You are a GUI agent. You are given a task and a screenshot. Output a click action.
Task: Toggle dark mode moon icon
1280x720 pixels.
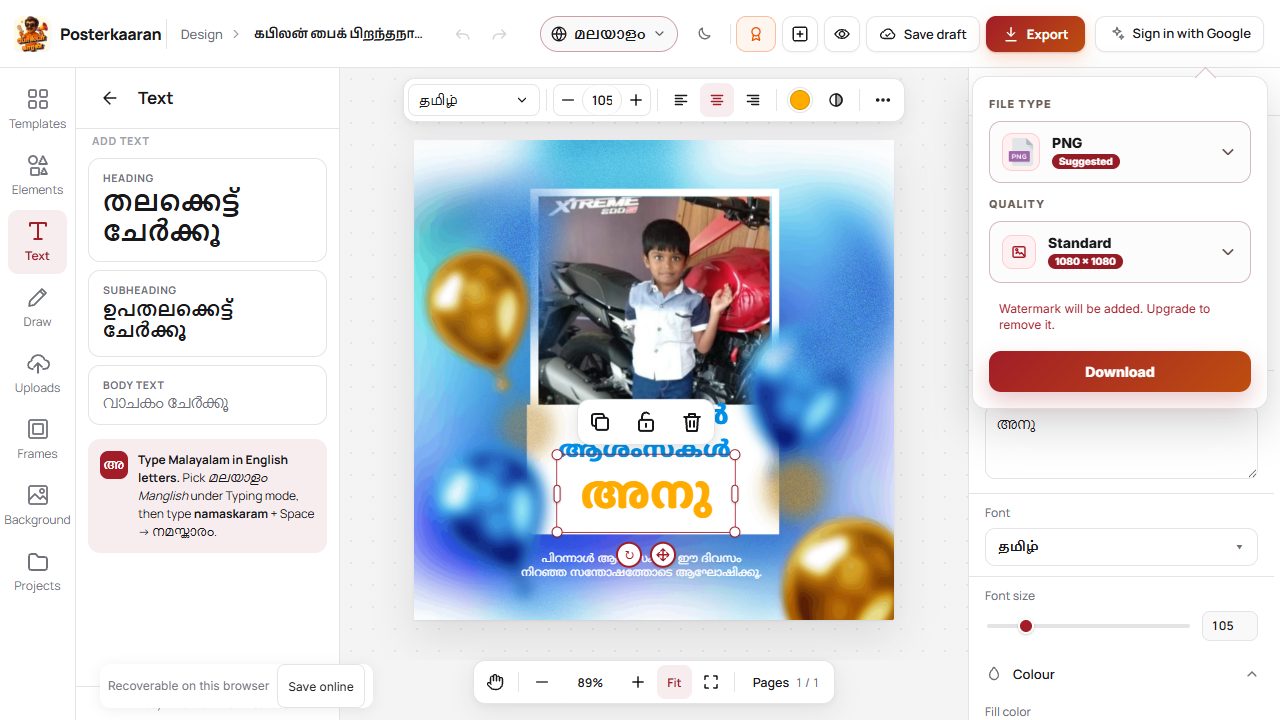(x=705, y=34)
